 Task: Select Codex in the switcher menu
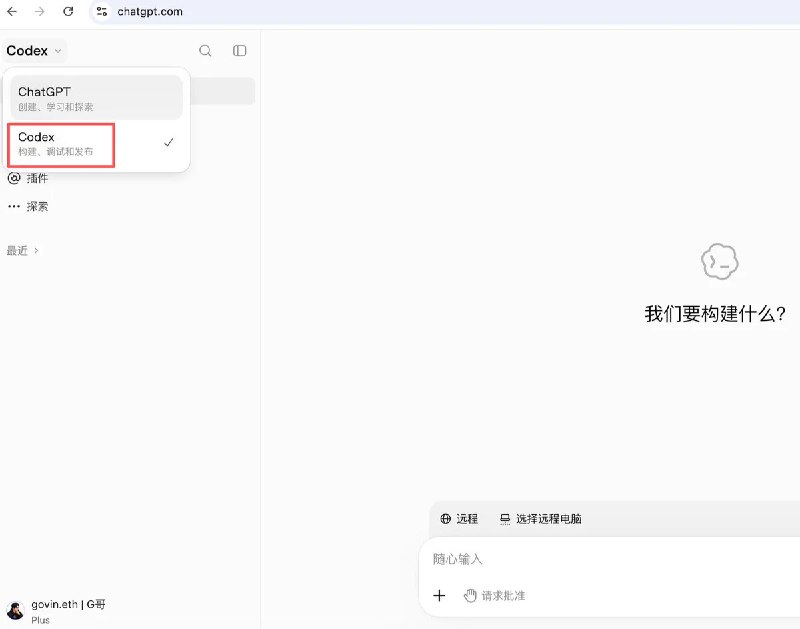click(96, 143)
